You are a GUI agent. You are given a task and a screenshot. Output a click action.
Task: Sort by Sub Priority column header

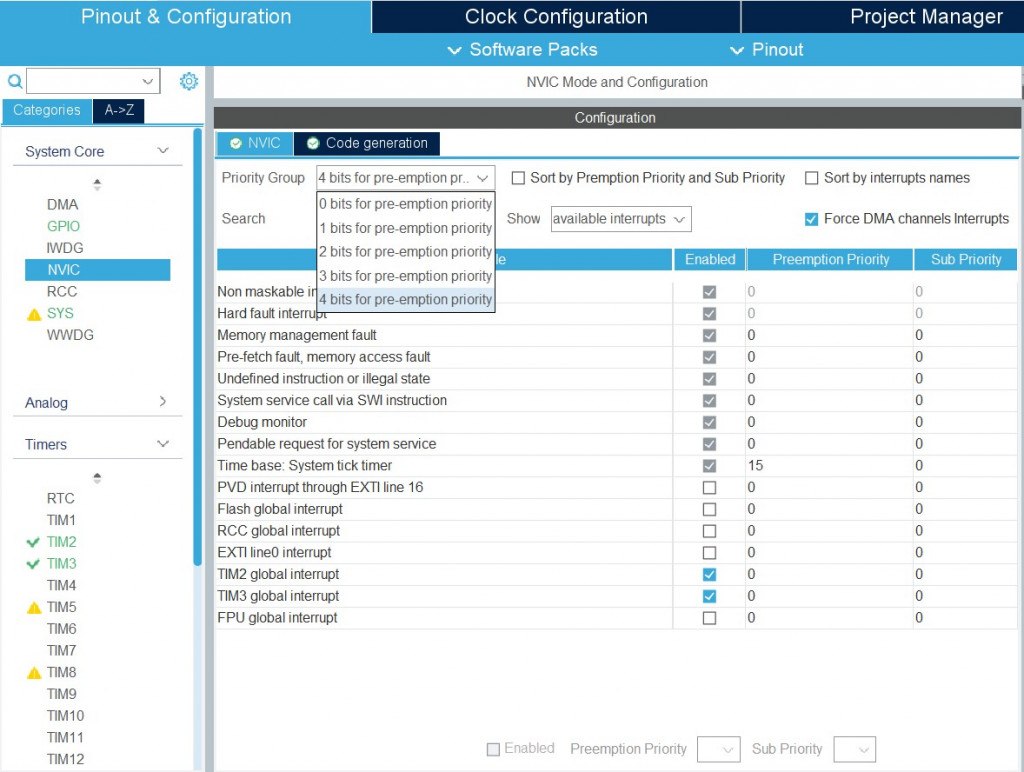tap(966, 259)
